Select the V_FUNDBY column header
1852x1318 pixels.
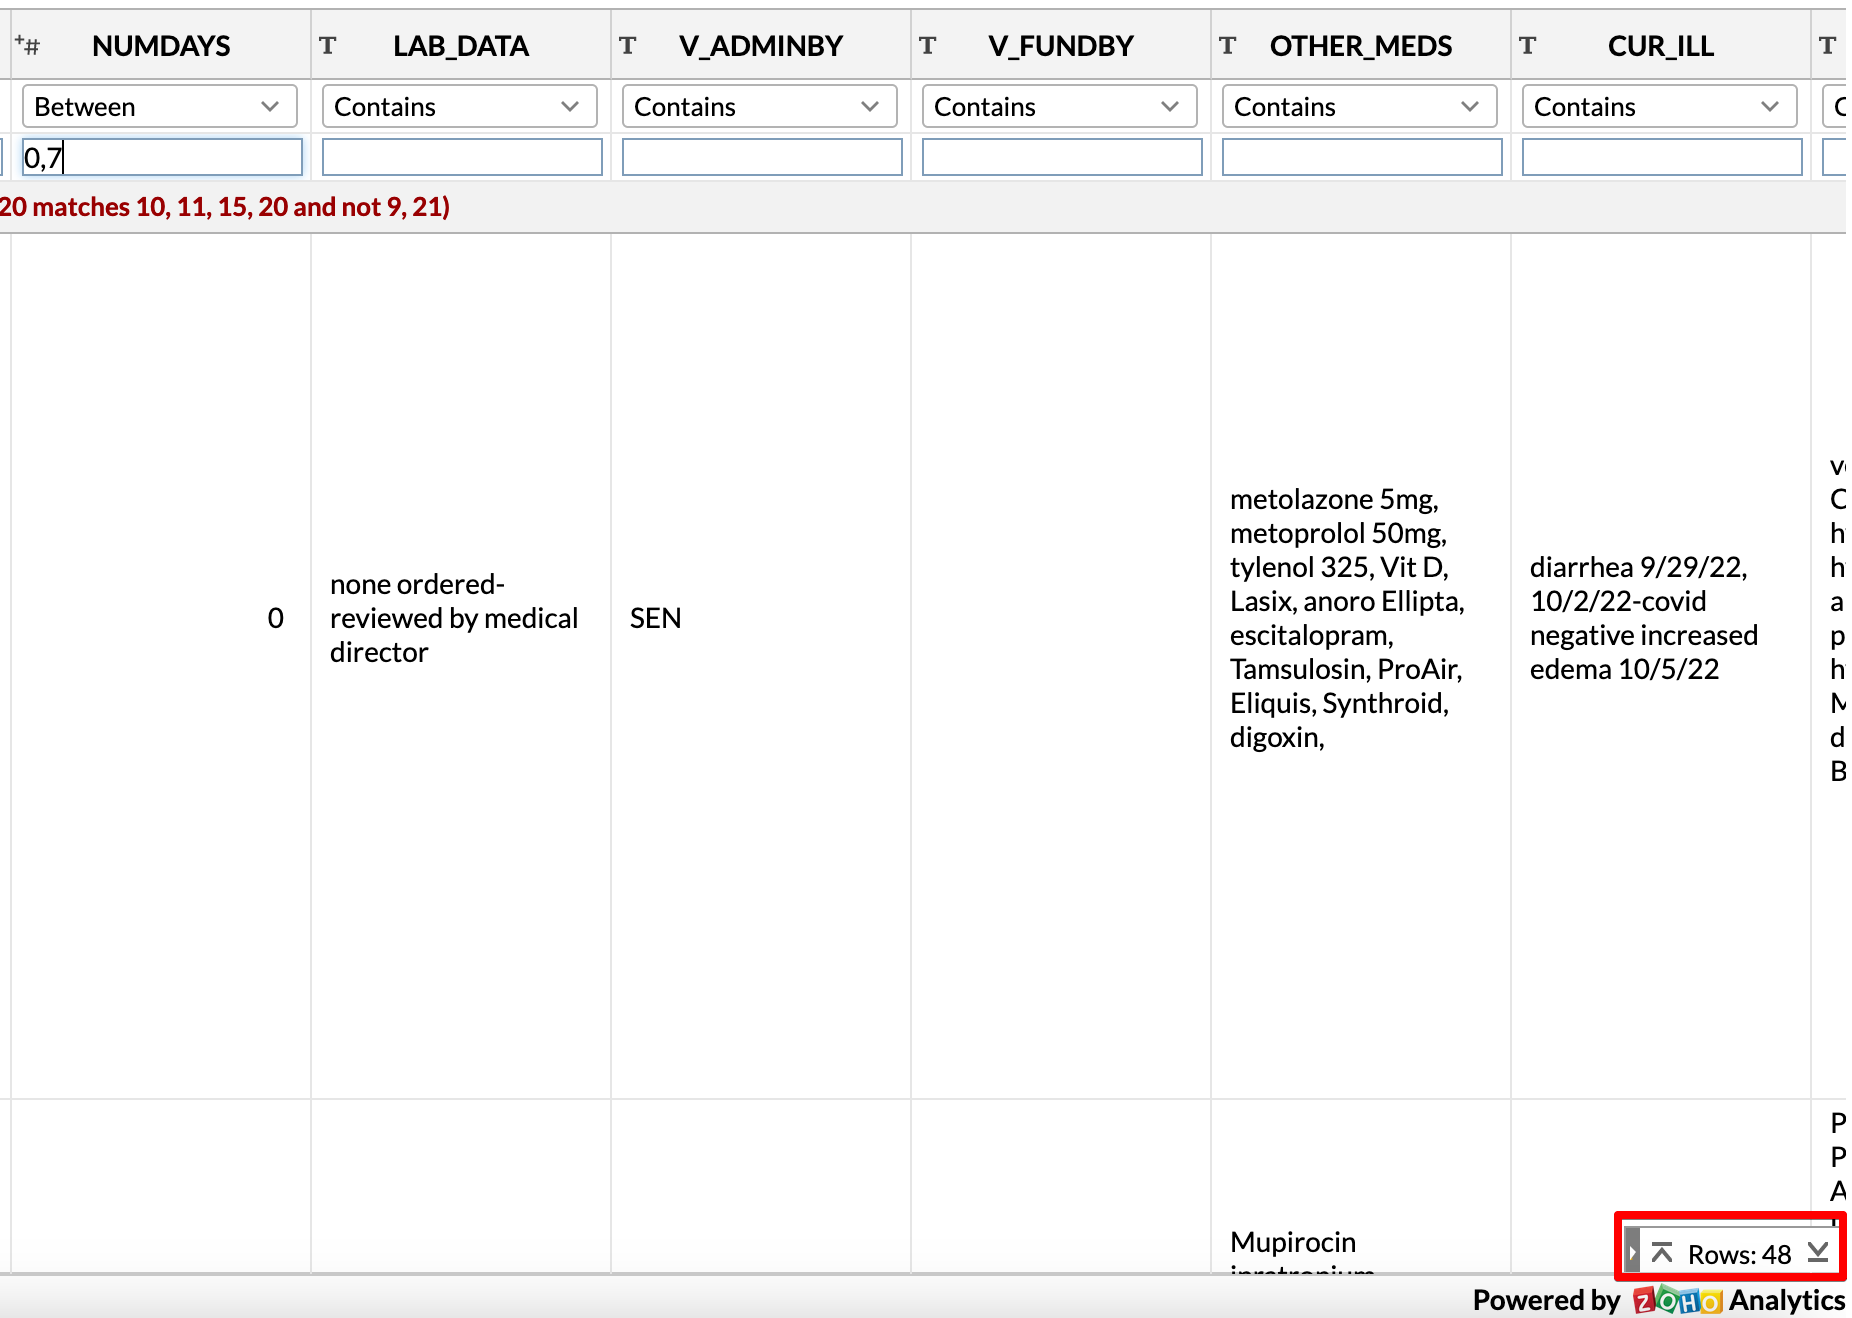[1061, 45]
